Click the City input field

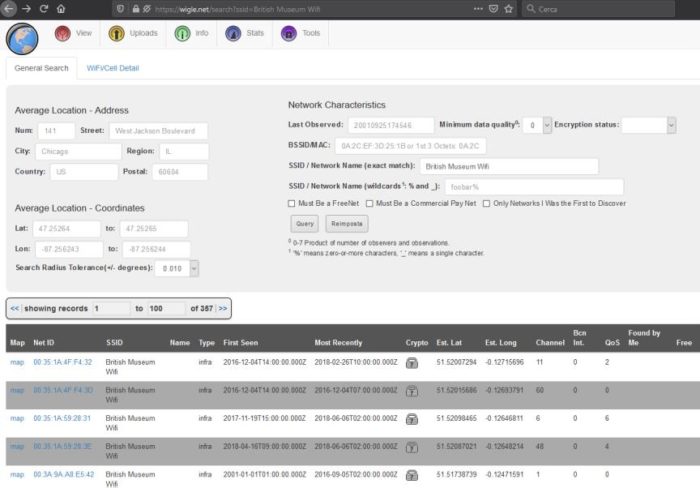(x=78, y=152)
